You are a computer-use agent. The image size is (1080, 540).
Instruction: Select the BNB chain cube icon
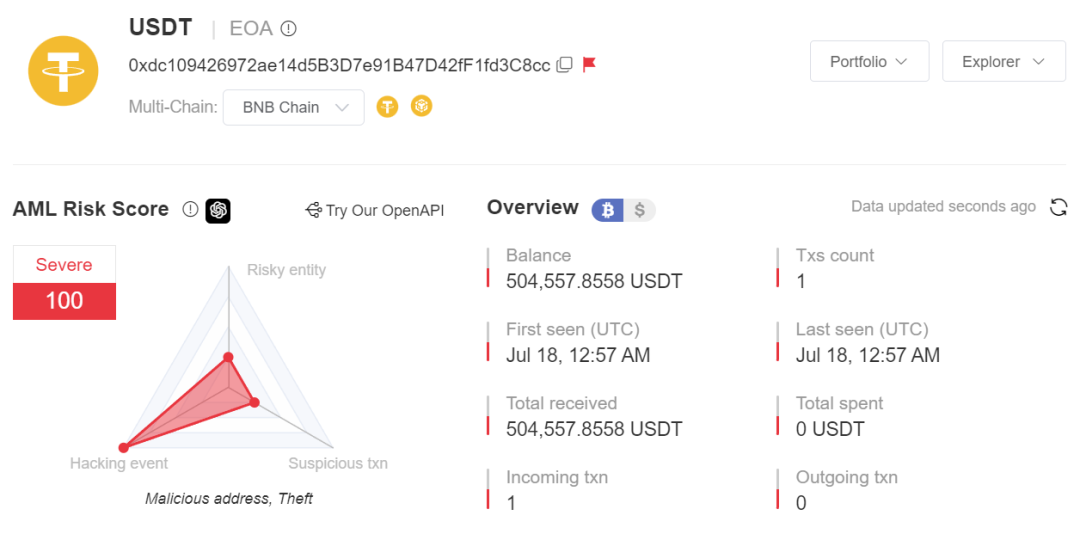tap(422, 106)
